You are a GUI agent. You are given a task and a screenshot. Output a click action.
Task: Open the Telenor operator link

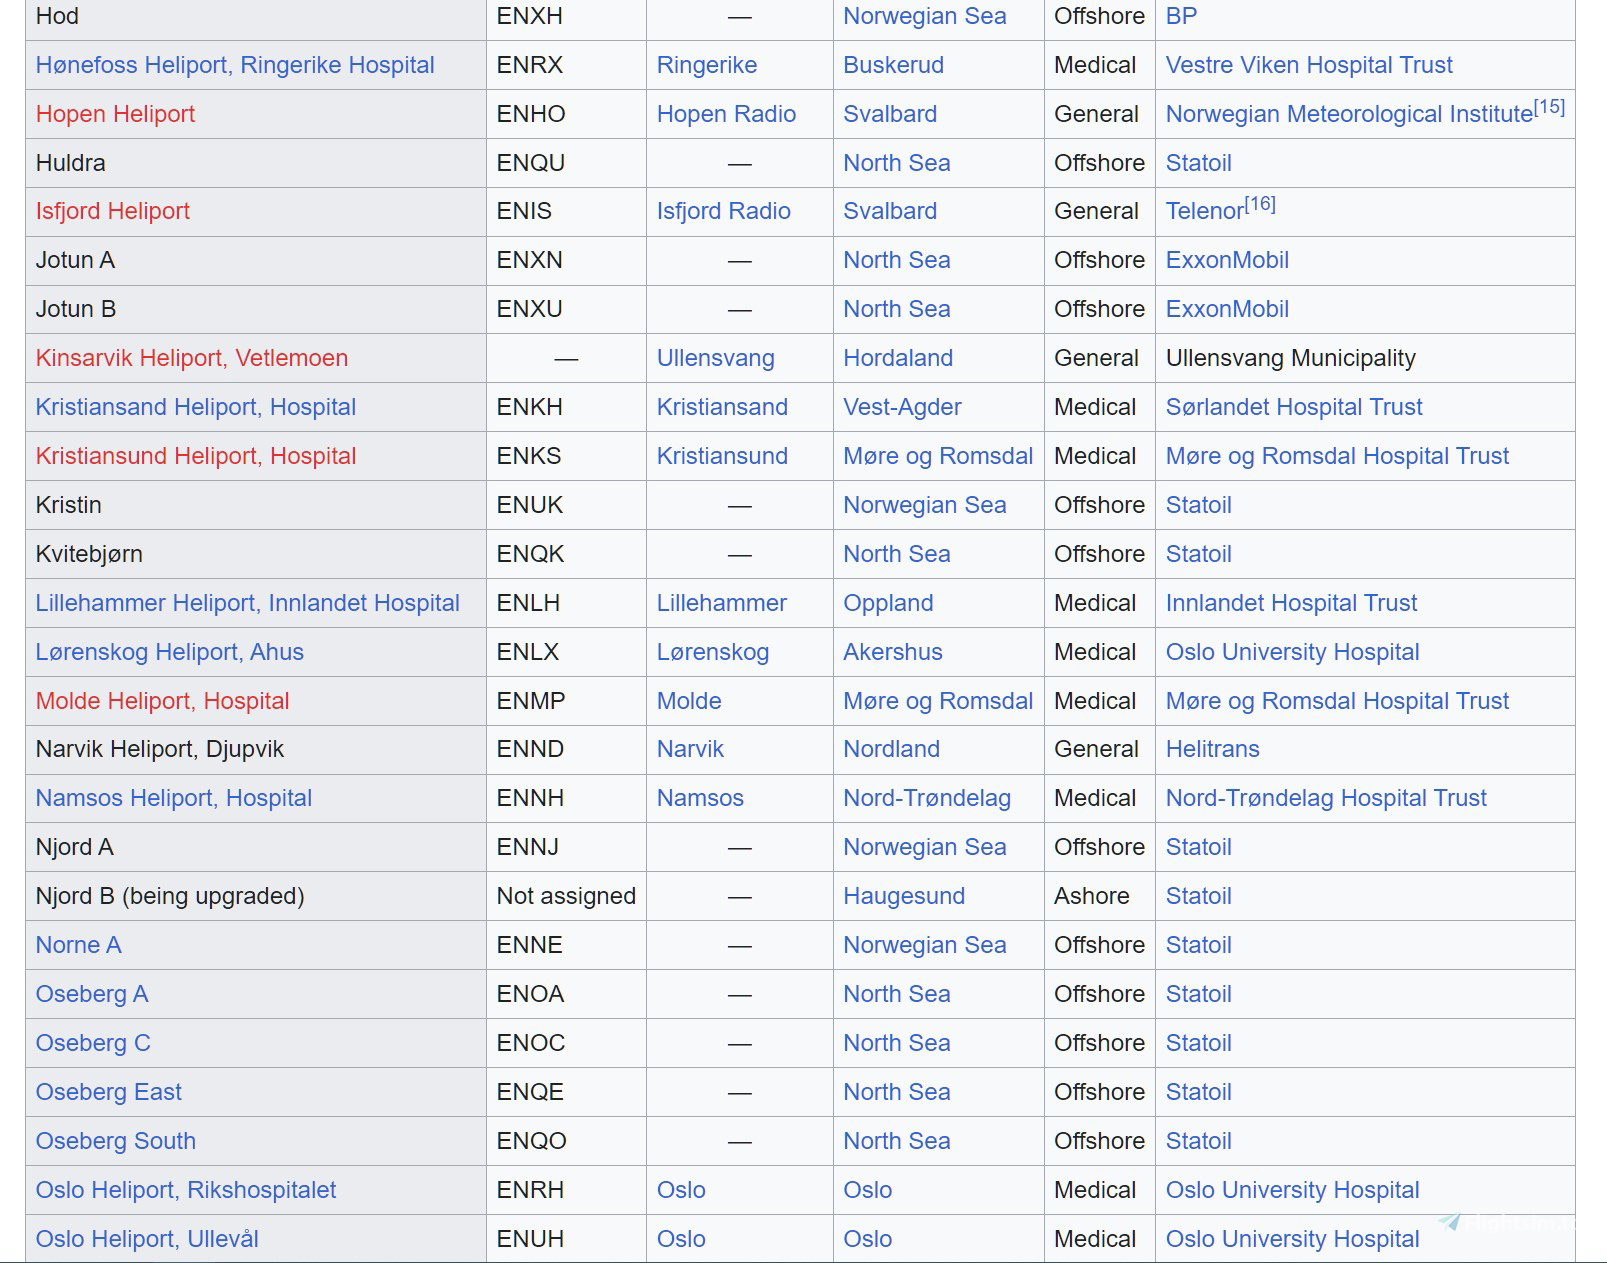[1205, 211]
